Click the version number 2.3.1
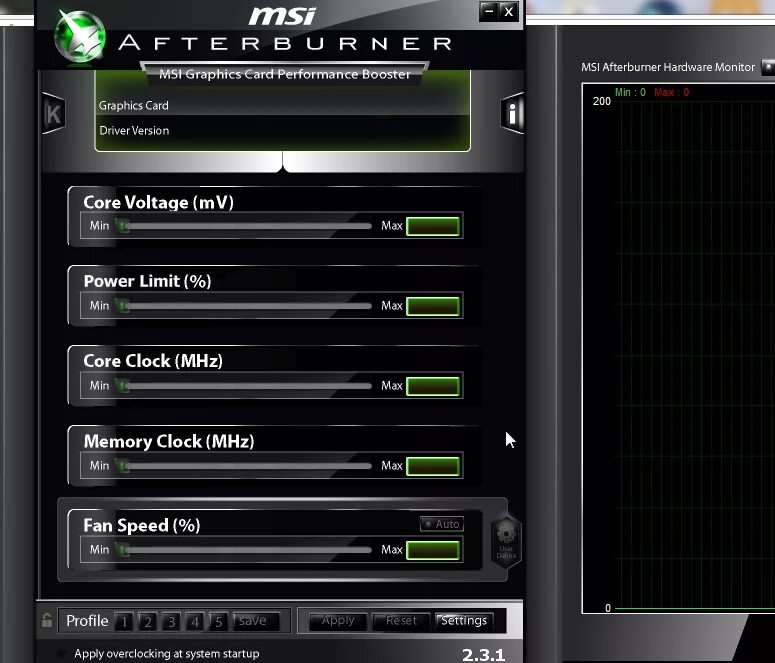The height and width of the screenshot is (663, 775). pos(483,655)
